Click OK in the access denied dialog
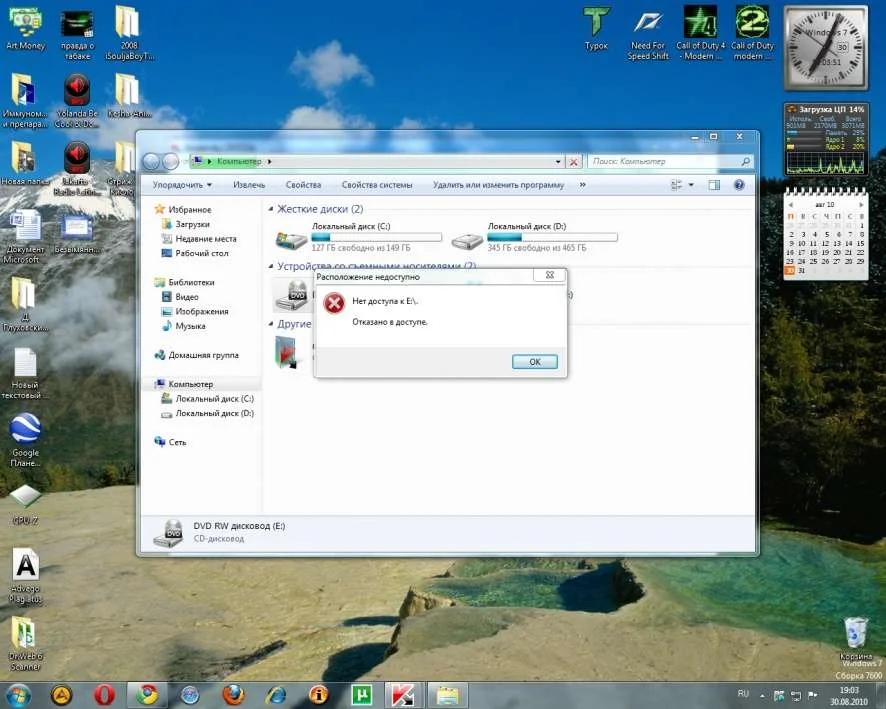 [x=534, y=362]
